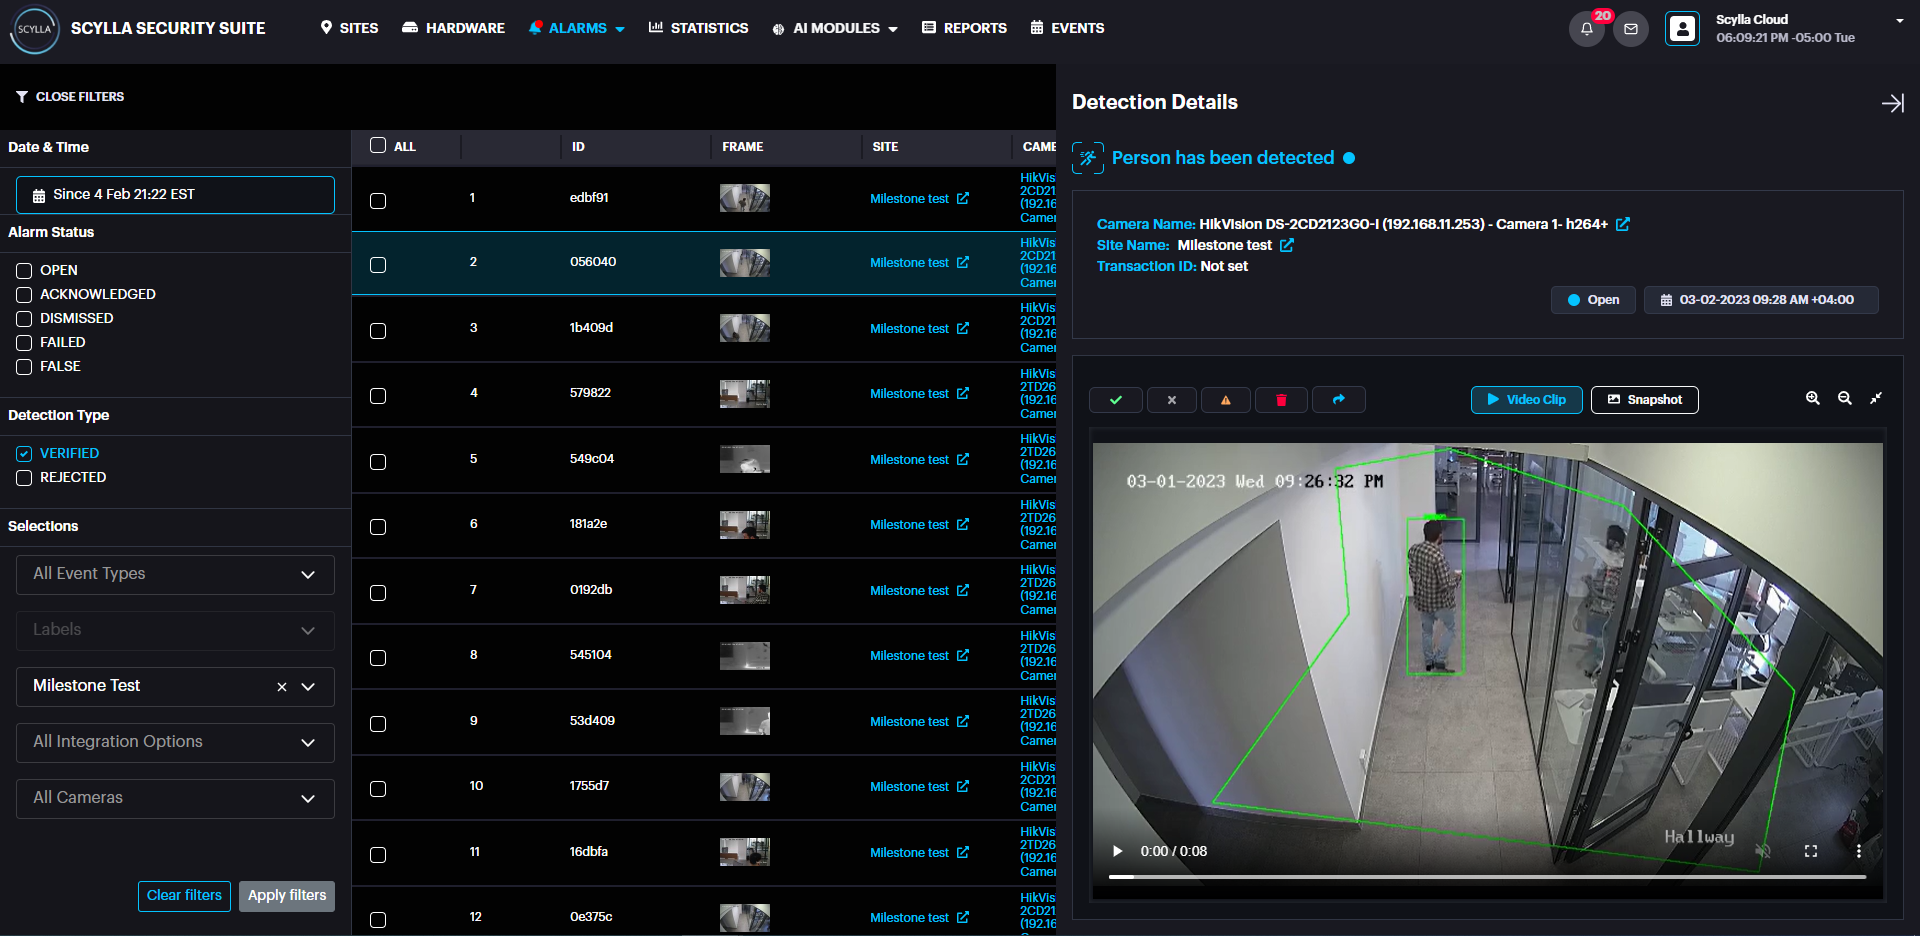Open the STATISTICS menu item
Screen dimensions: 1920x936
[698, 28]
